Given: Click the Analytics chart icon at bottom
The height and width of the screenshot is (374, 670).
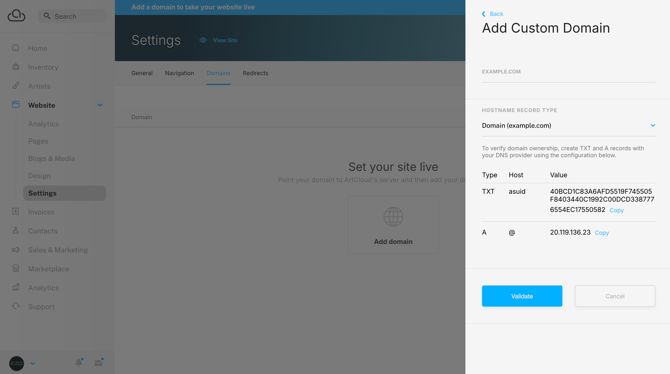Looking at the screenshot, I should 16,287.
